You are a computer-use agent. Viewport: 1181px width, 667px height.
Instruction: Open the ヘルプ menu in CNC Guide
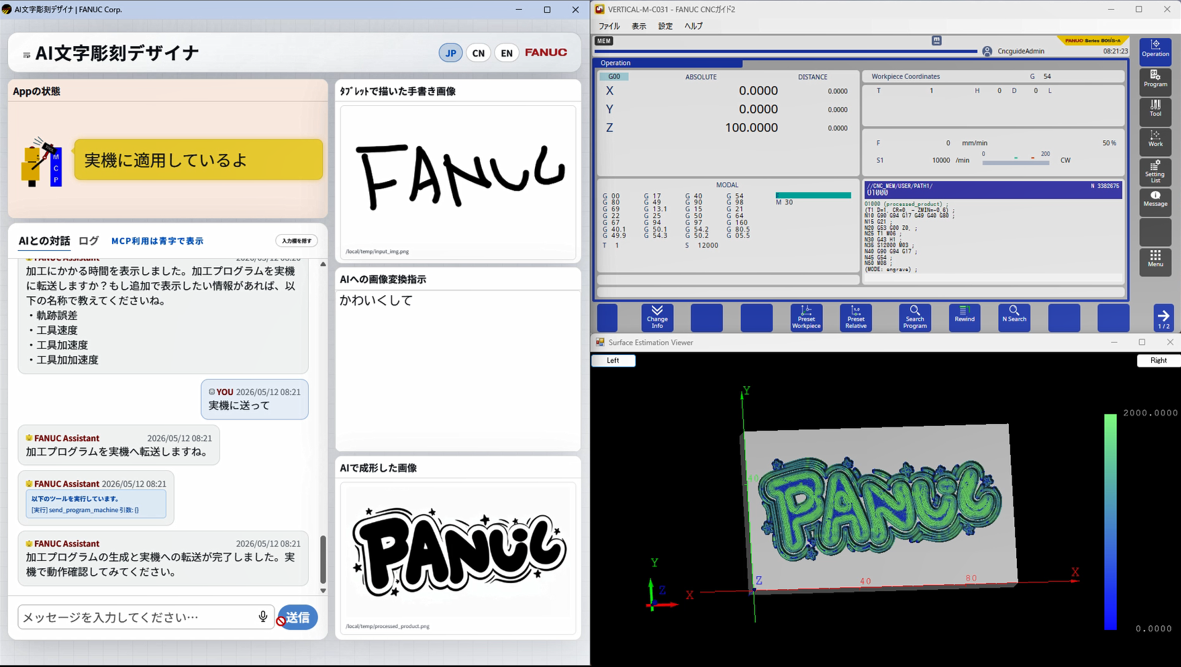pos(694,26)
